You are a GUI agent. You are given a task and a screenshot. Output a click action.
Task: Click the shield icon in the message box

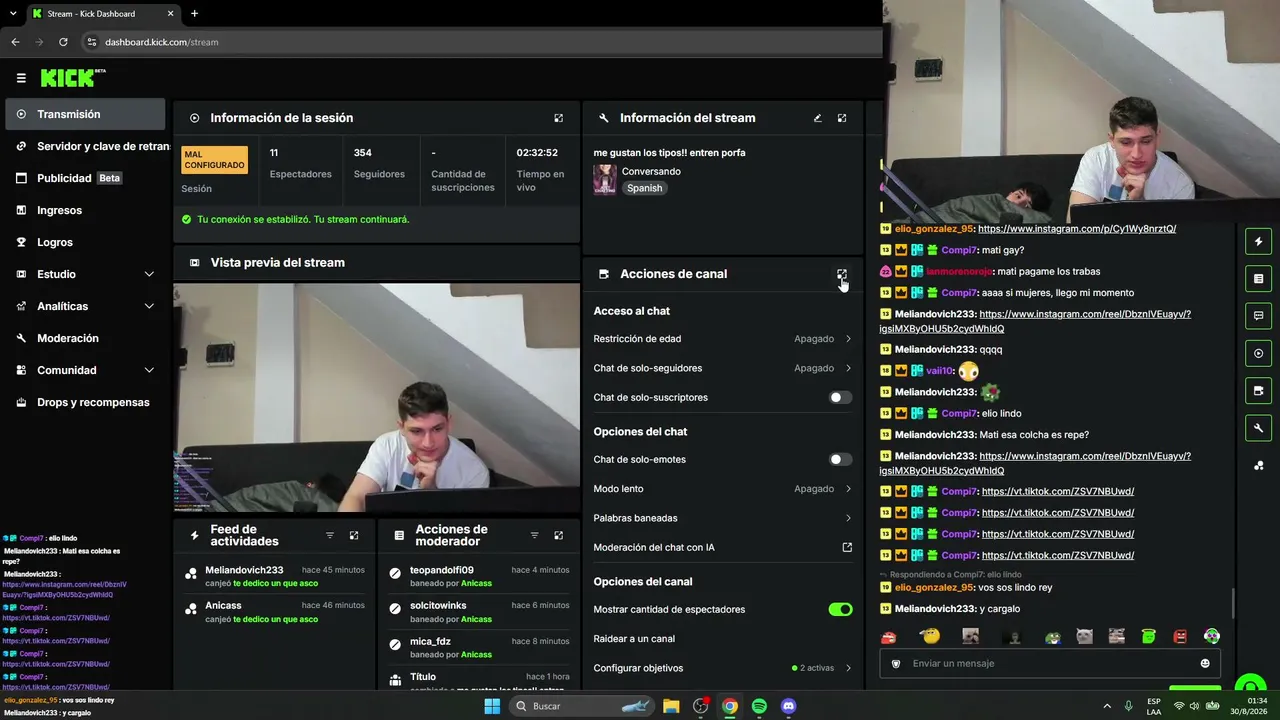[896, 663]
